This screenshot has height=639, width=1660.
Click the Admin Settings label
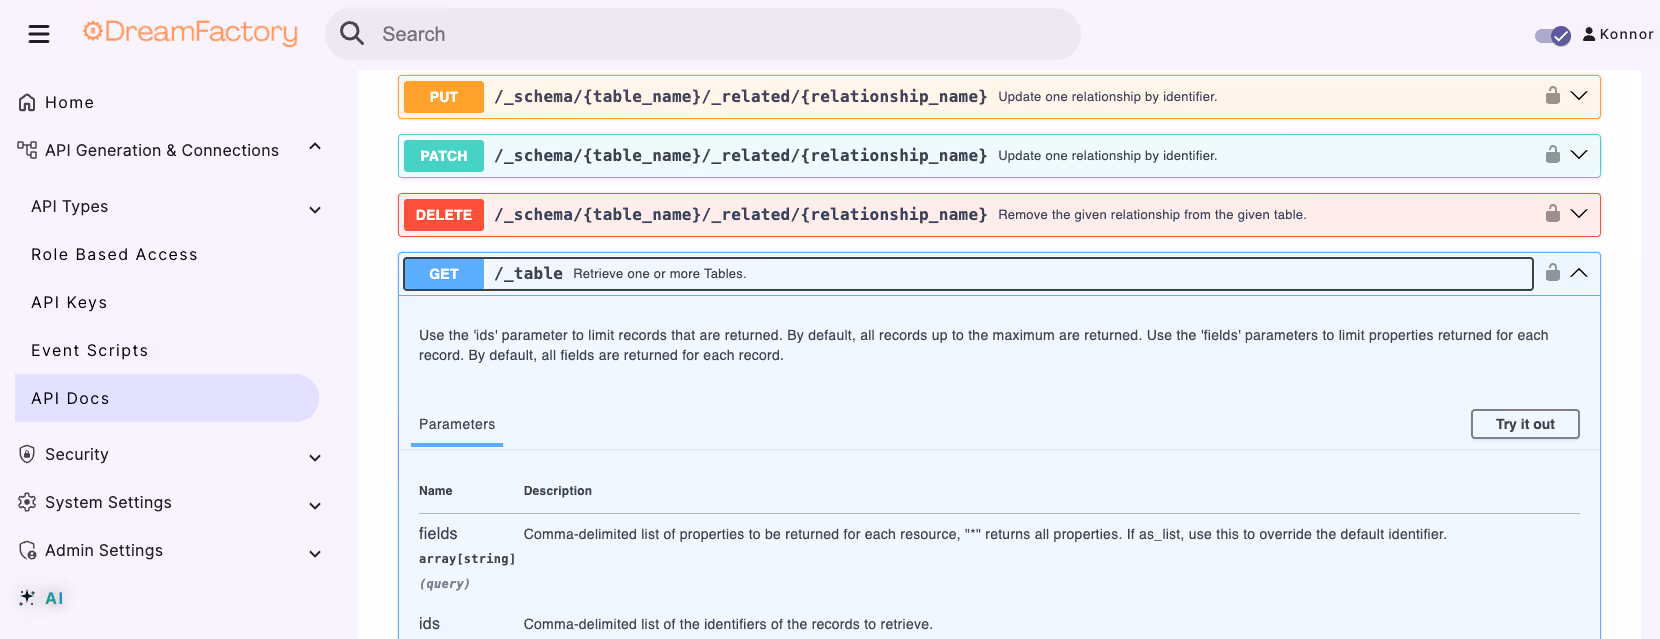(x=104, y=550)
